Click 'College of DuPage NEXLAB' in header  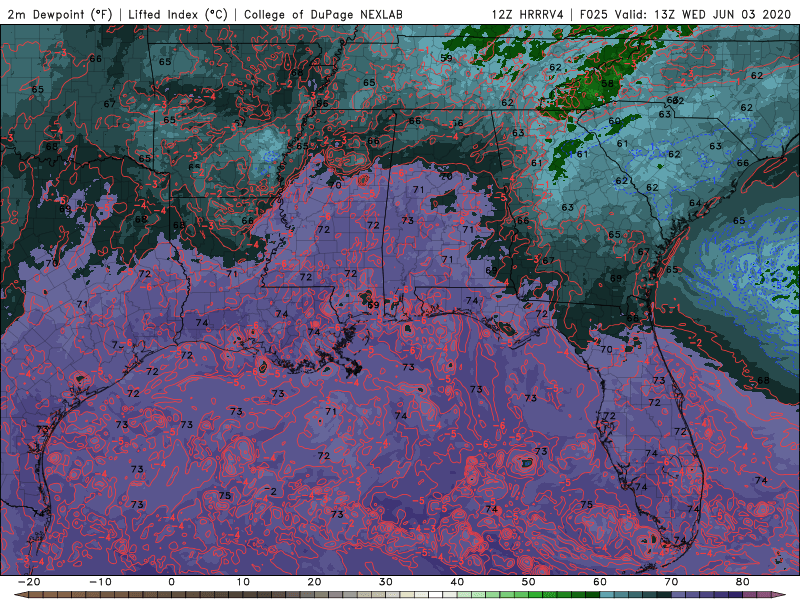(323, 15)
